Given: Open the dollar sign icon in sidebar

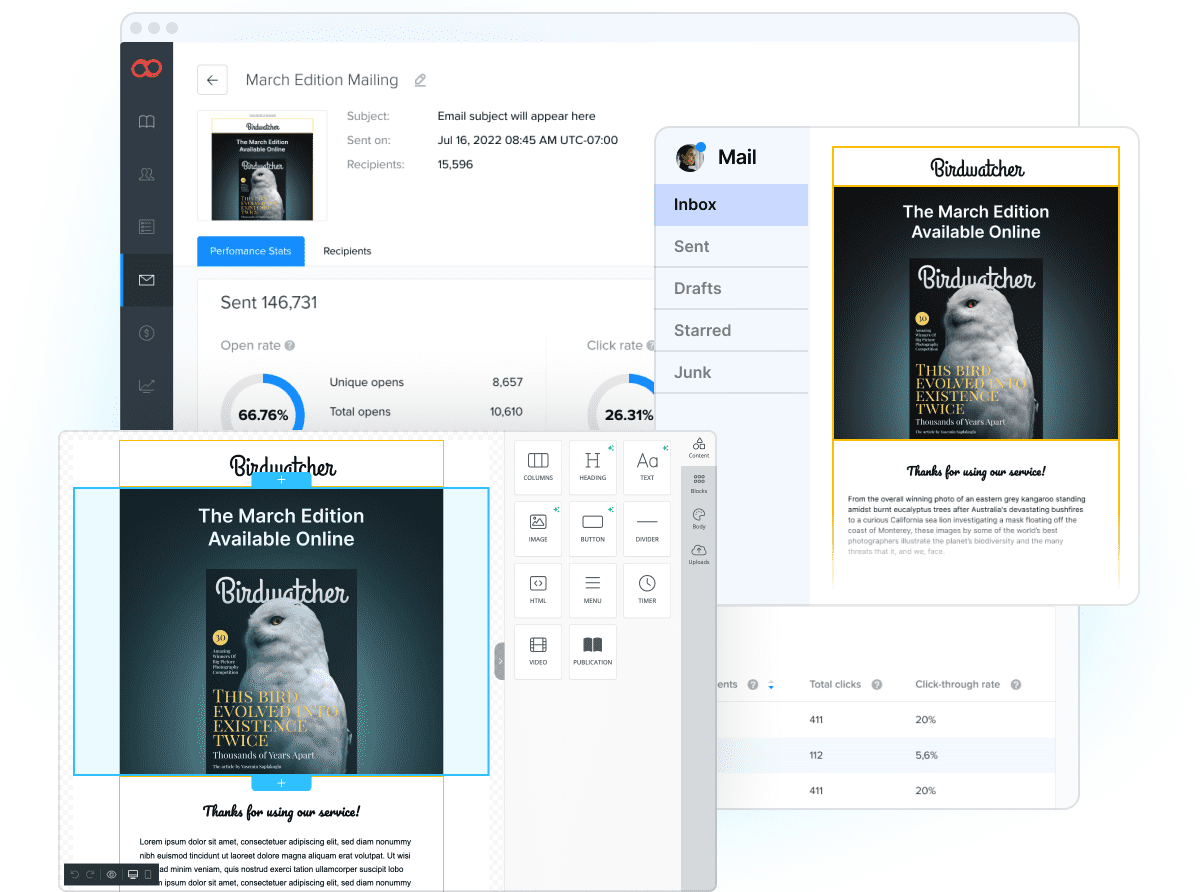Looking at the screenshot, I should (147, 333).
